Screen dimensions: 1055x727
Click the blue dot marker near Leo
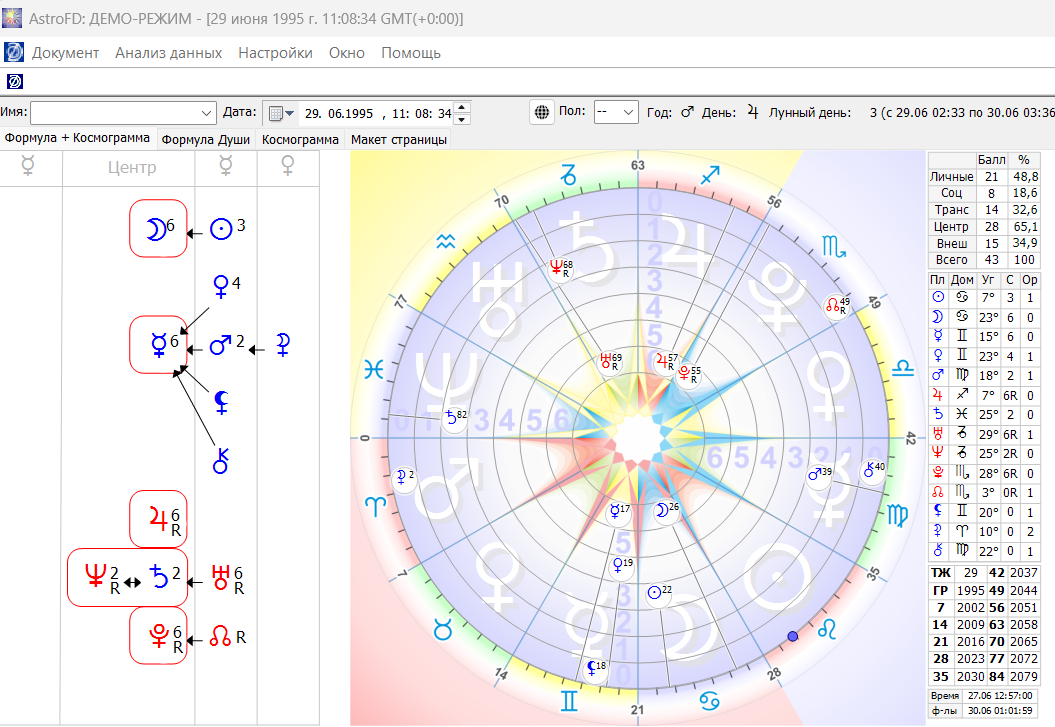click(793, 636)
